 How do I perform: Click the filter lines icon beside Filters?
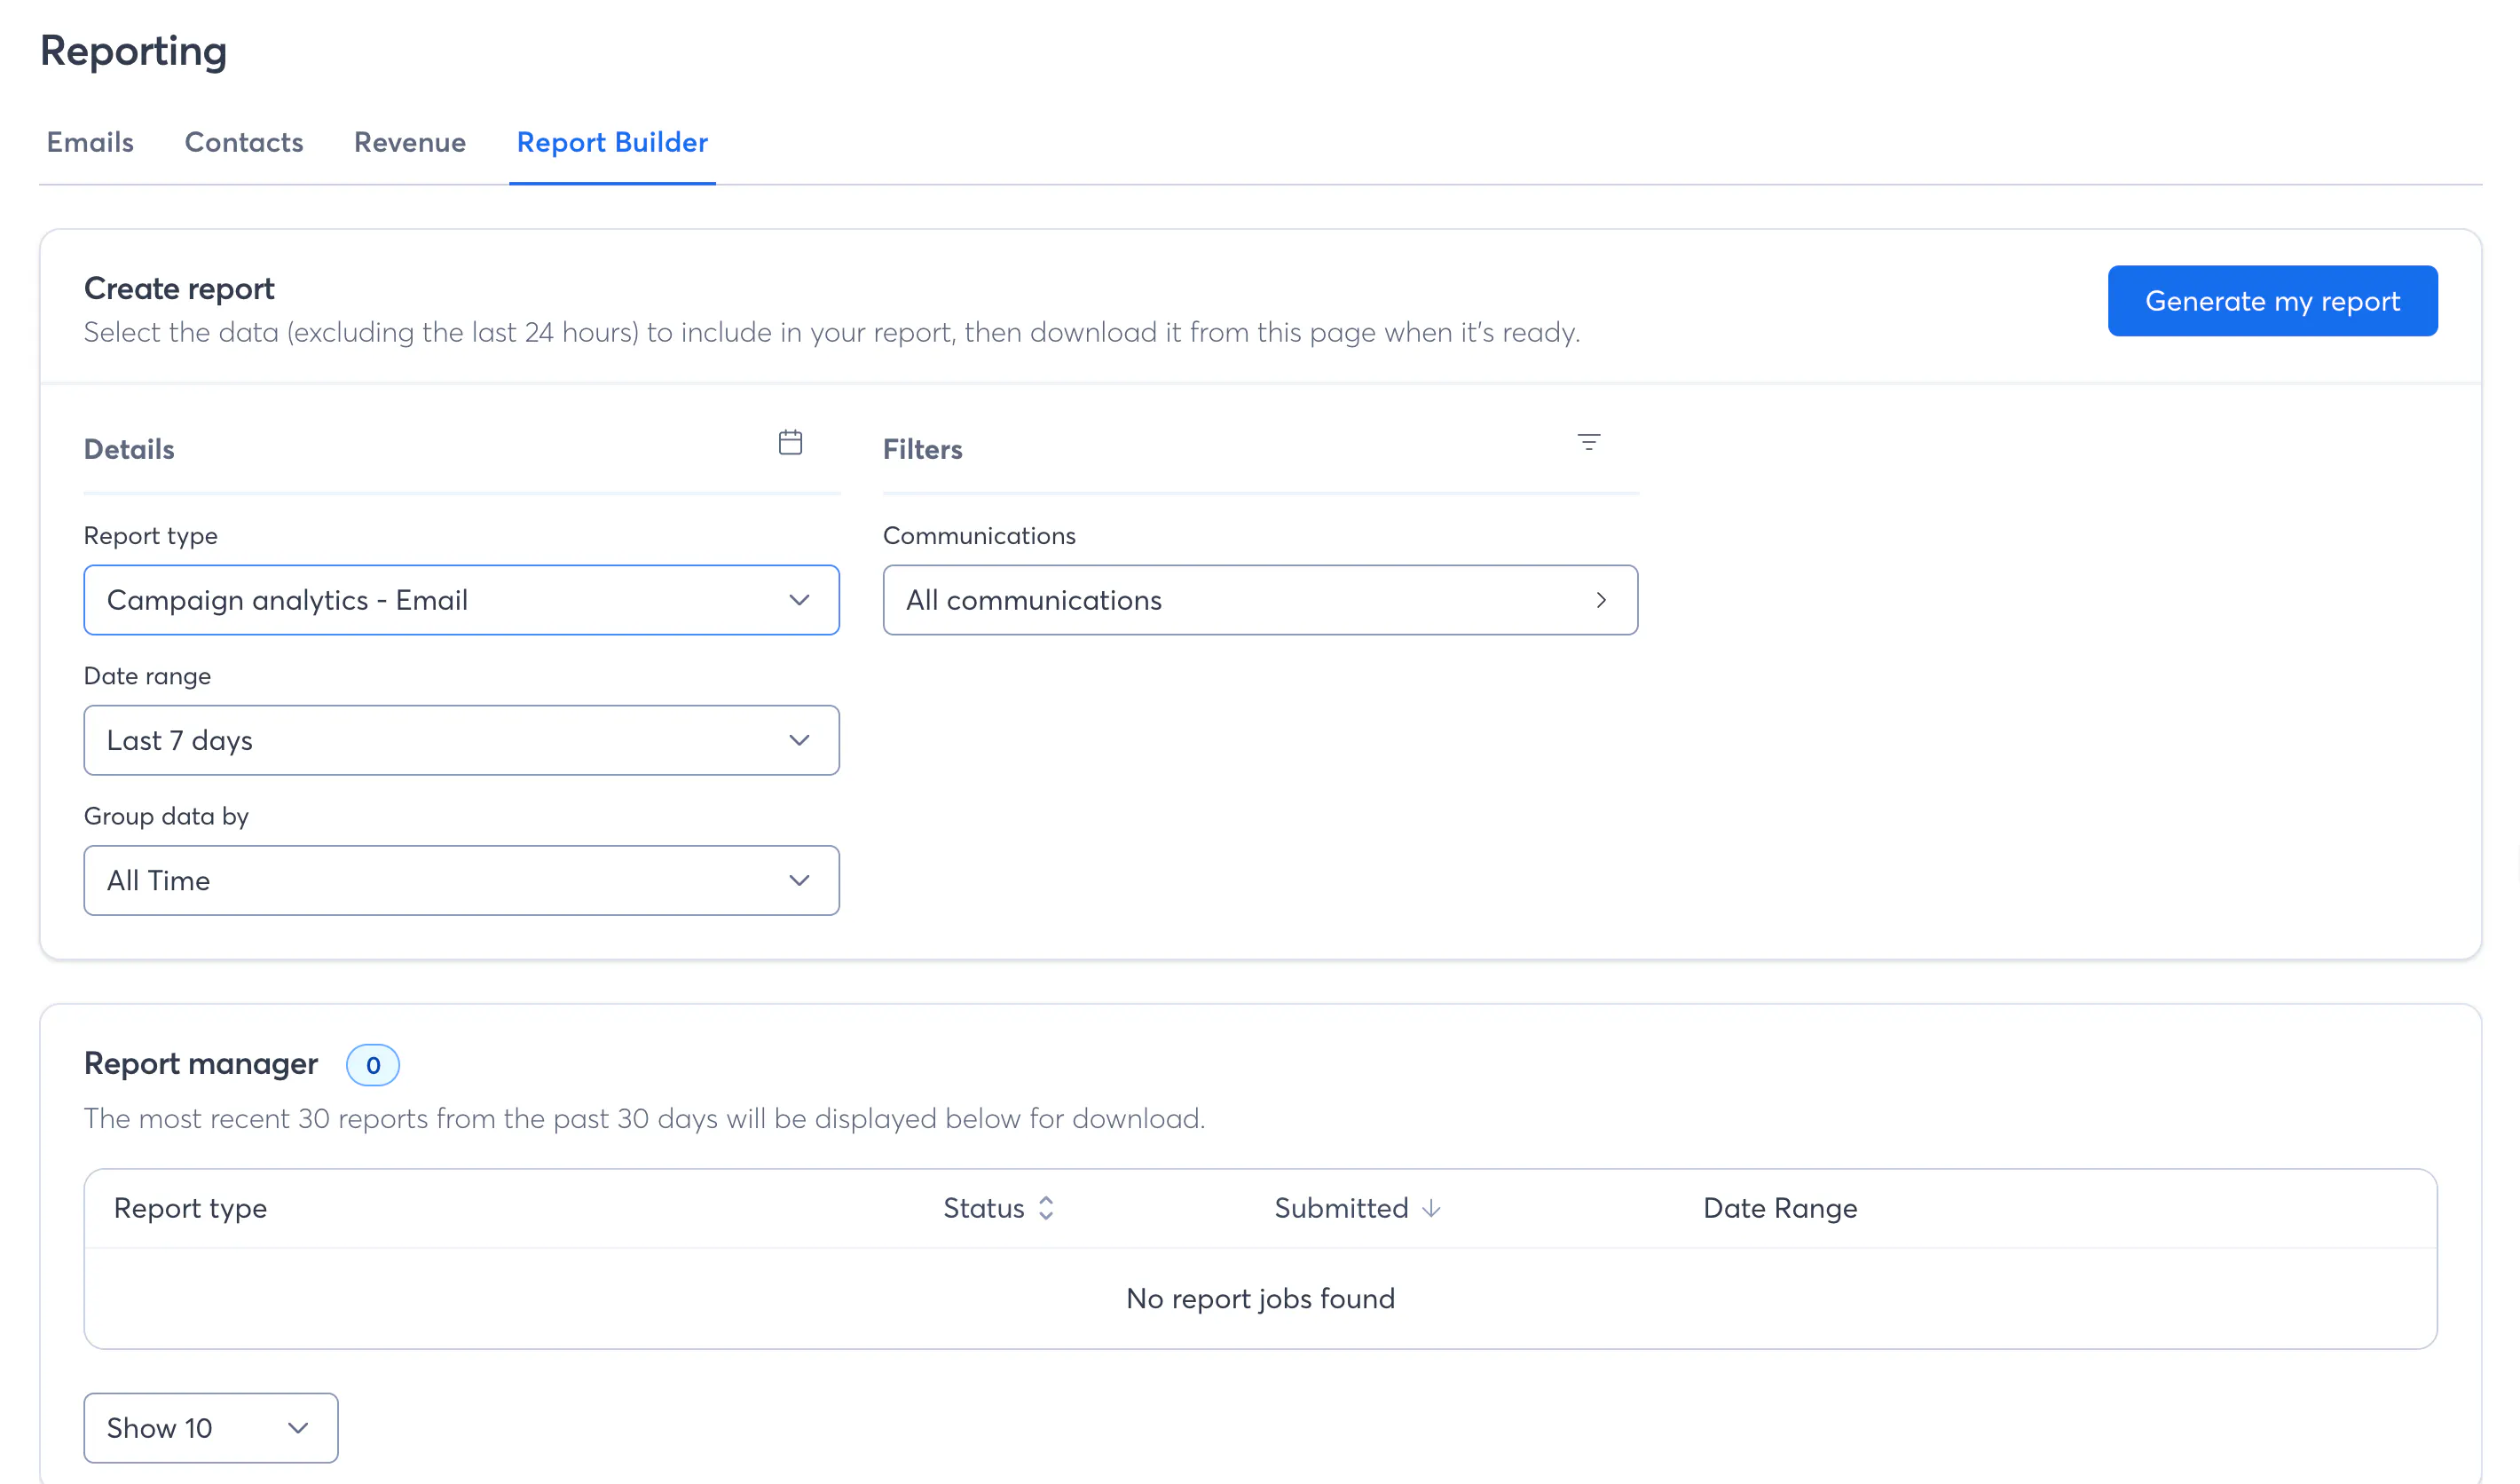click(1588, 442)
